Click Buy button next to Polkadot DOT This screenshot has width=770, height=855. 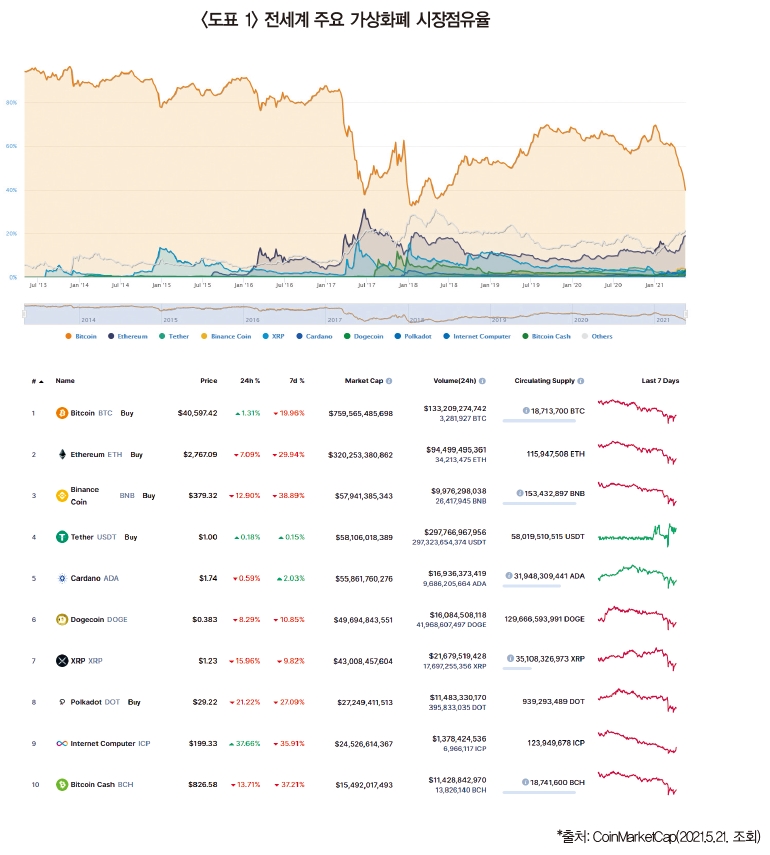(x=134, y=702)
